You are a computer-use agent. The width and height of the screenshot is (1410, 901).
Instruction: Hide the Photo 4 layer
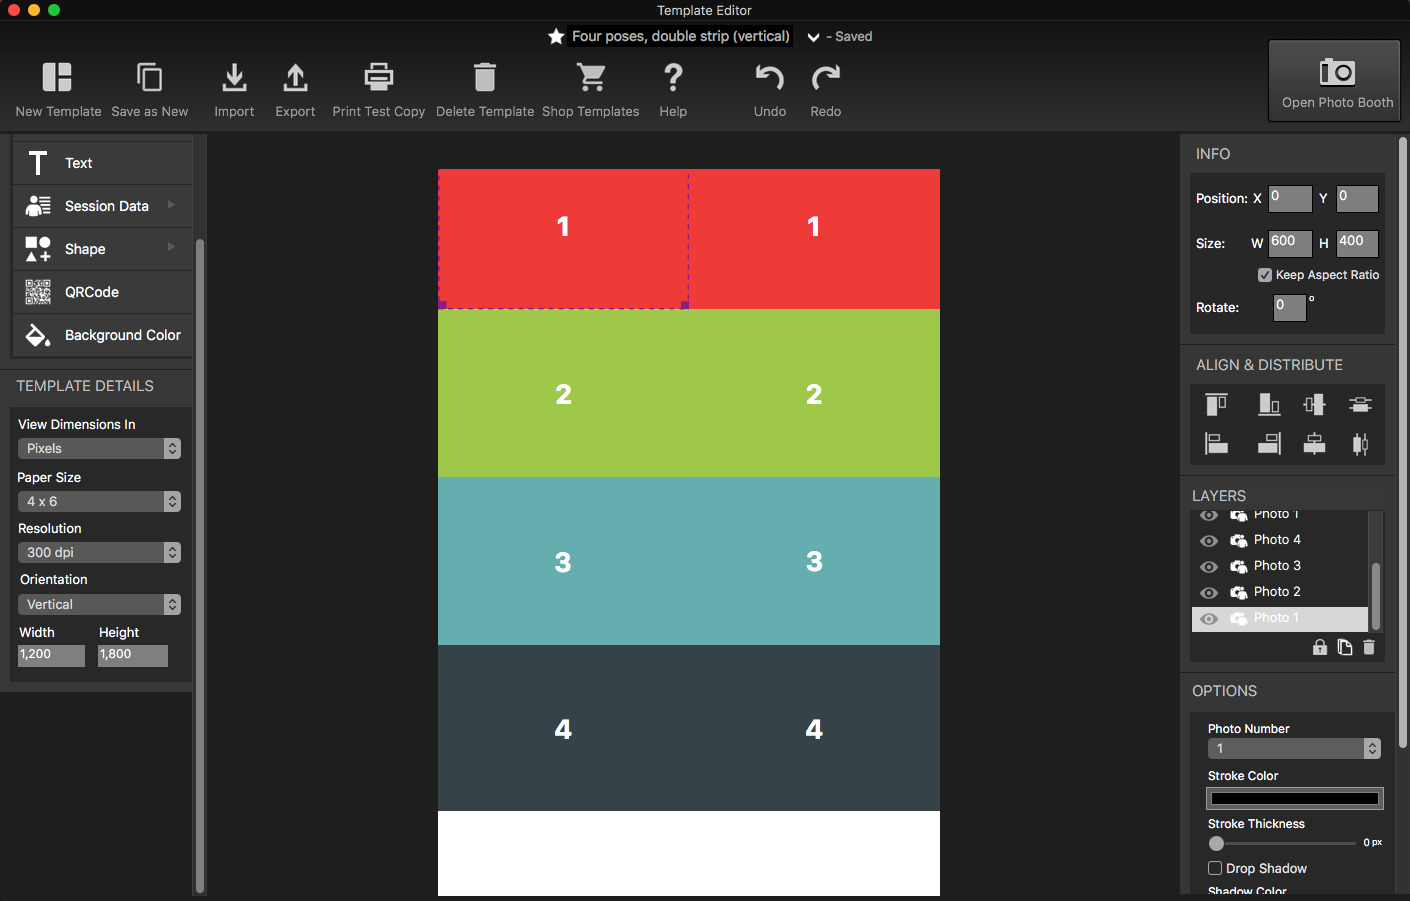pos(1208,540)
